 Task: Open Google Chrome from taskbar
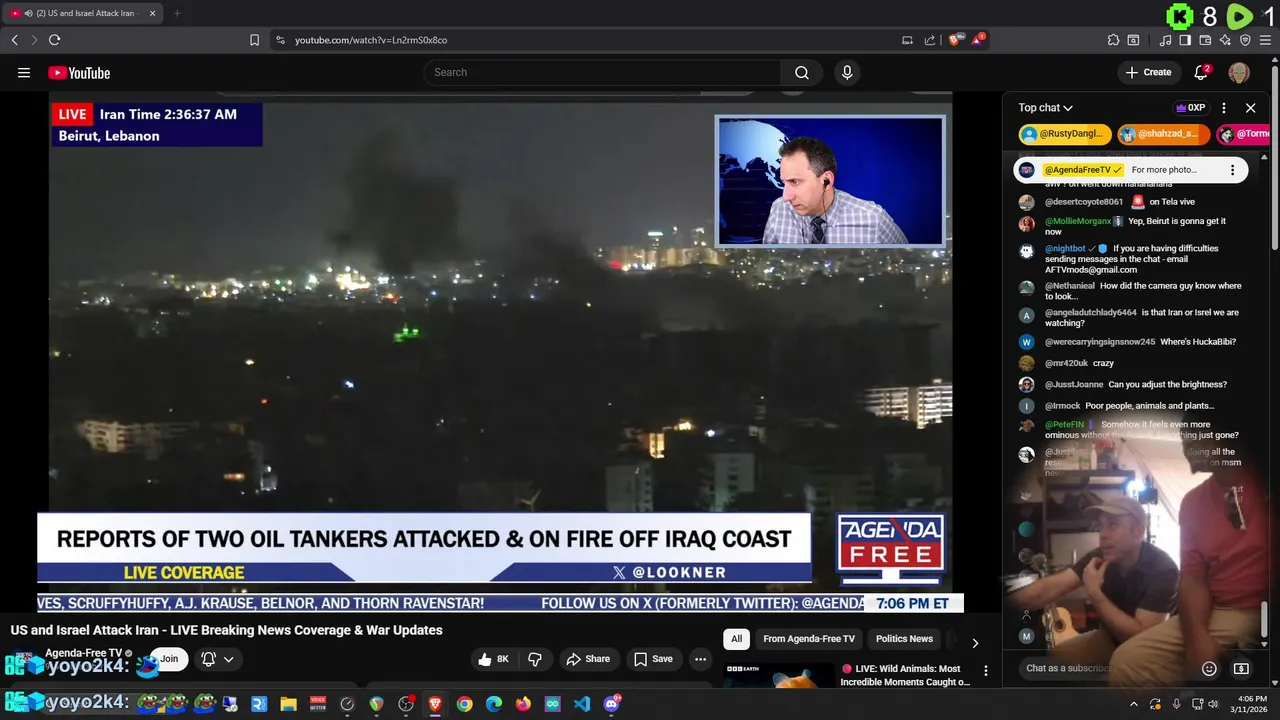(464, 704)
